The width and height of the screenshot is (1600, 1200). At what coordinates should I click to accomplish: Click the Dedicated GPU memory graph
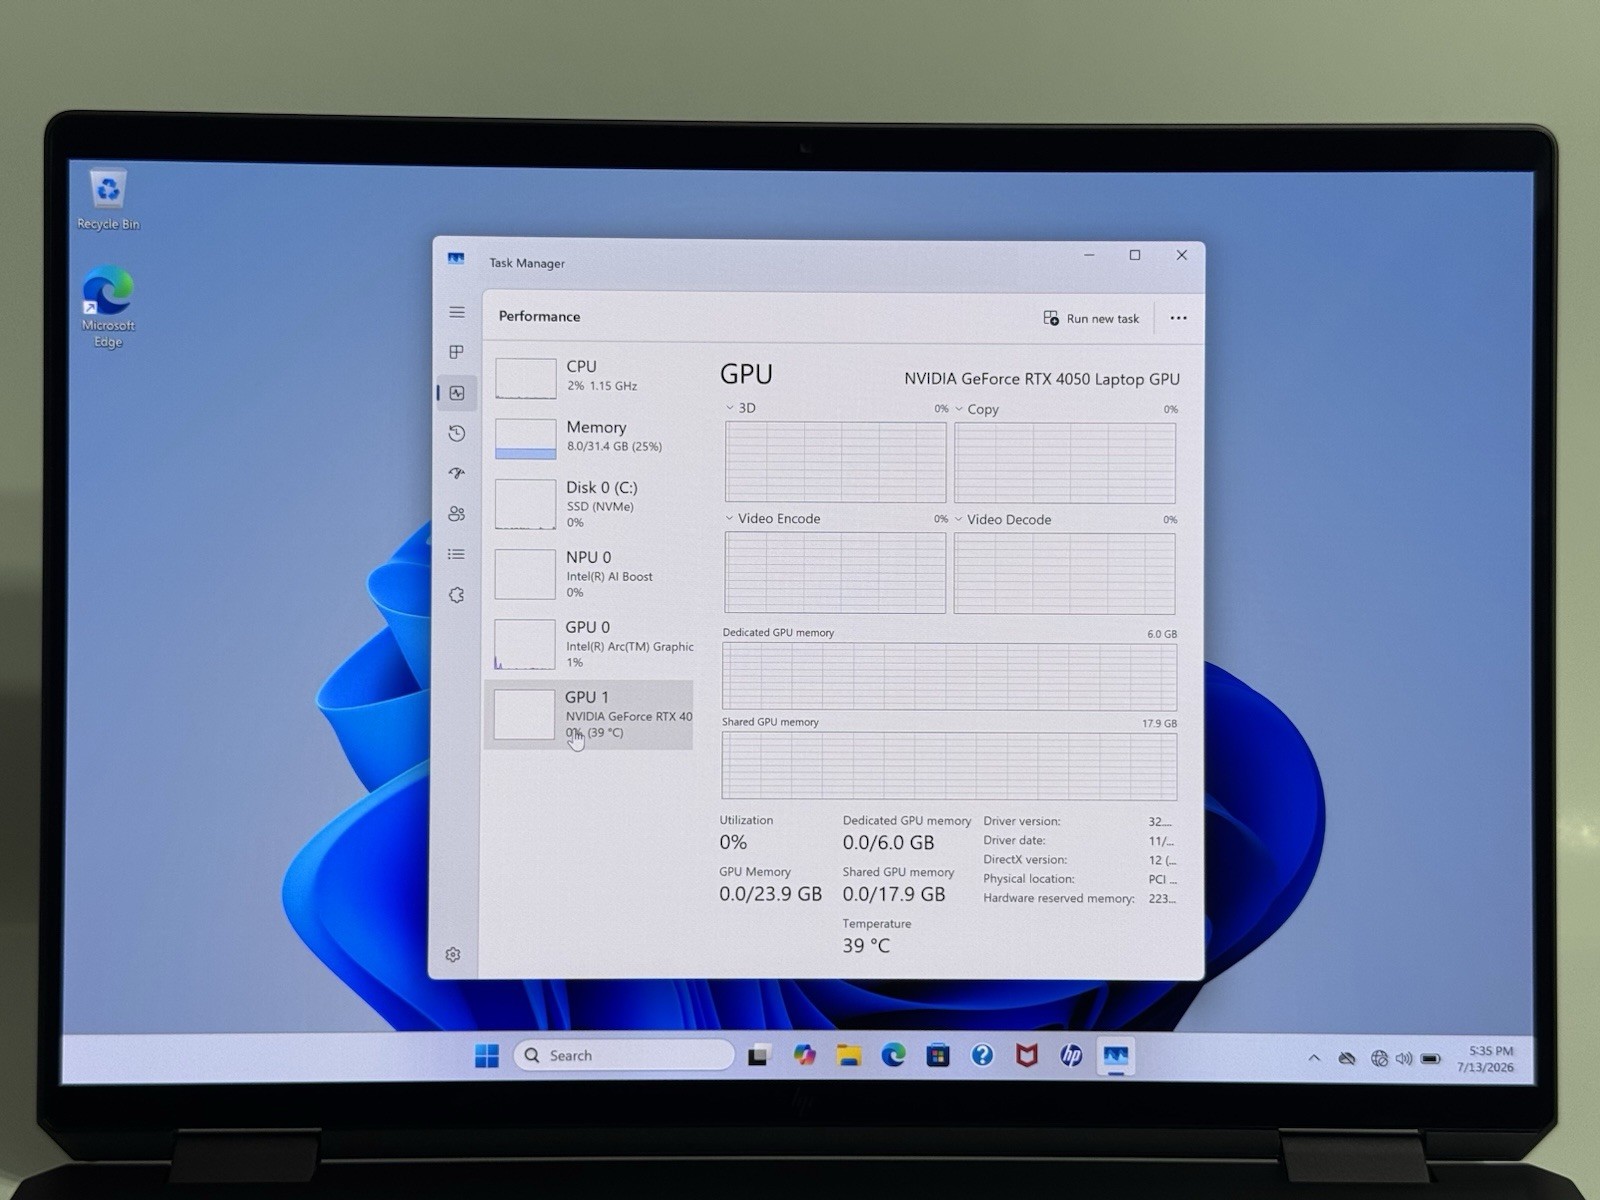click(x=949, y=677)
